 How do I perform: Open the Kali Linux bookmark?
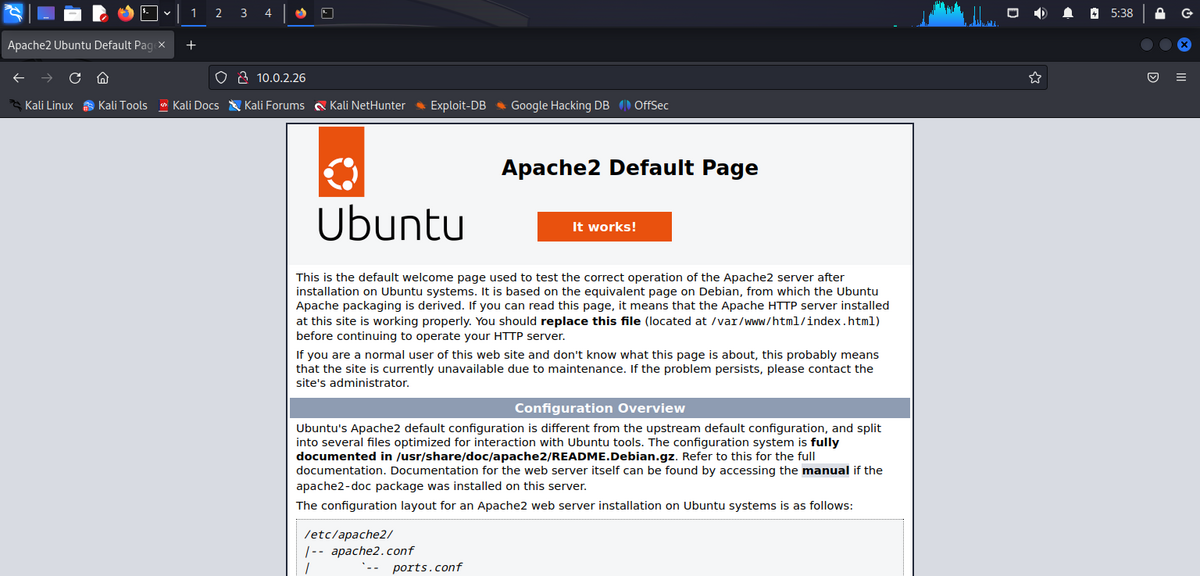point(41,105)
